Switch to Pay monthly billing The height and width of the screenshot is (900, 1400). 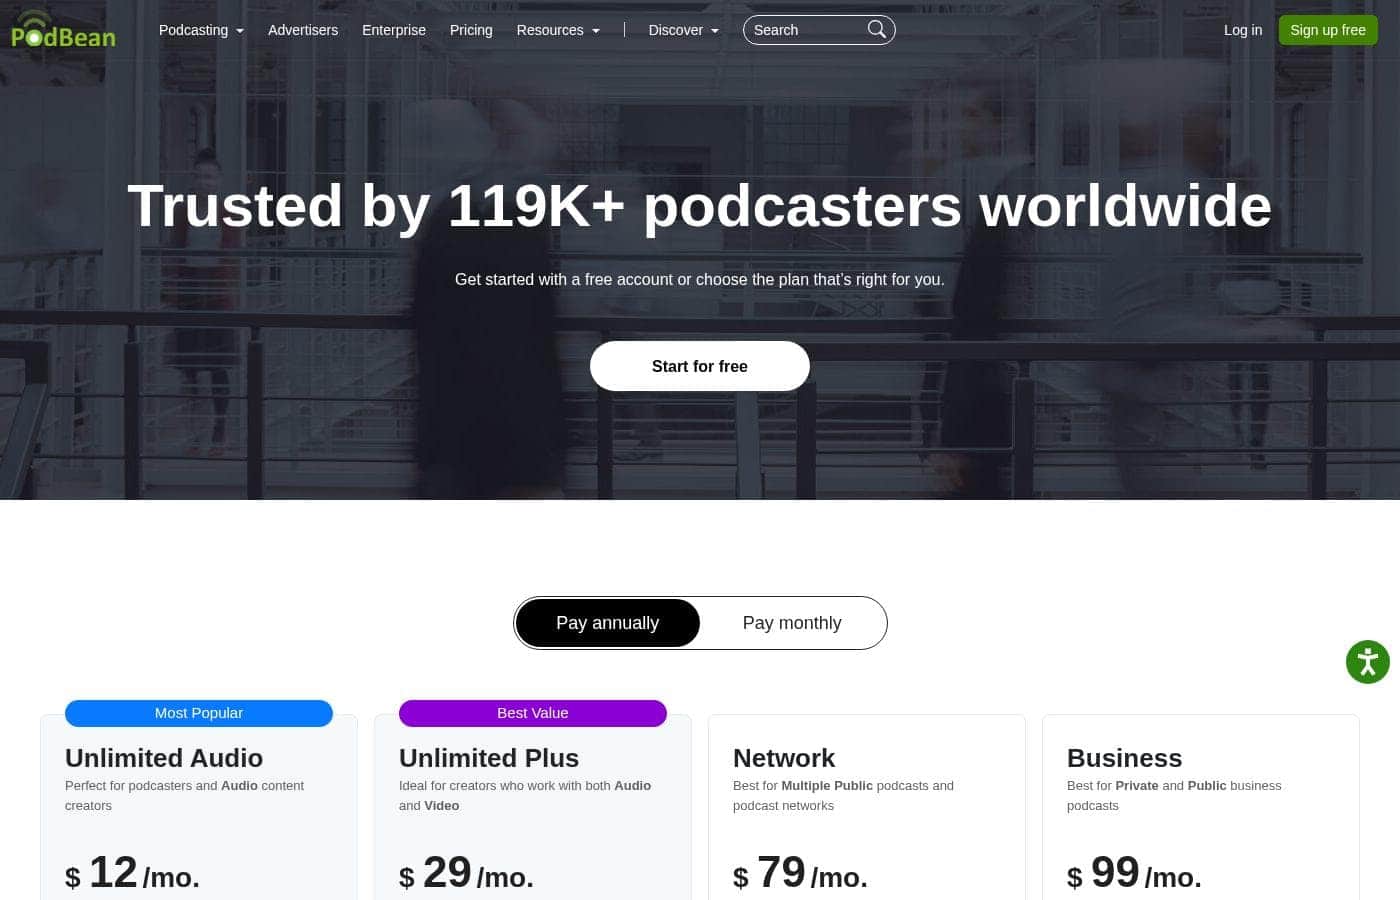[x=792, y=623]
